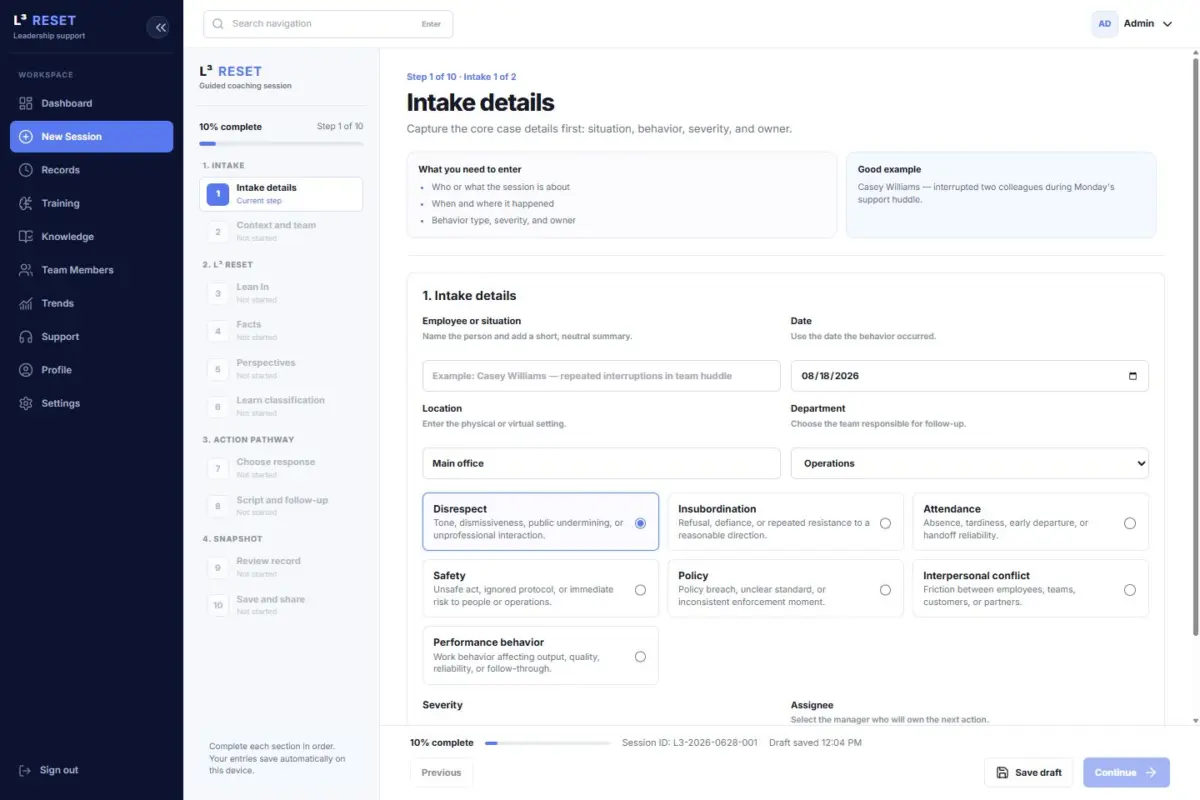Click the Trends chart icon
The height and width of the screenshot is (800, 1200).
click(x=25, y=303)
